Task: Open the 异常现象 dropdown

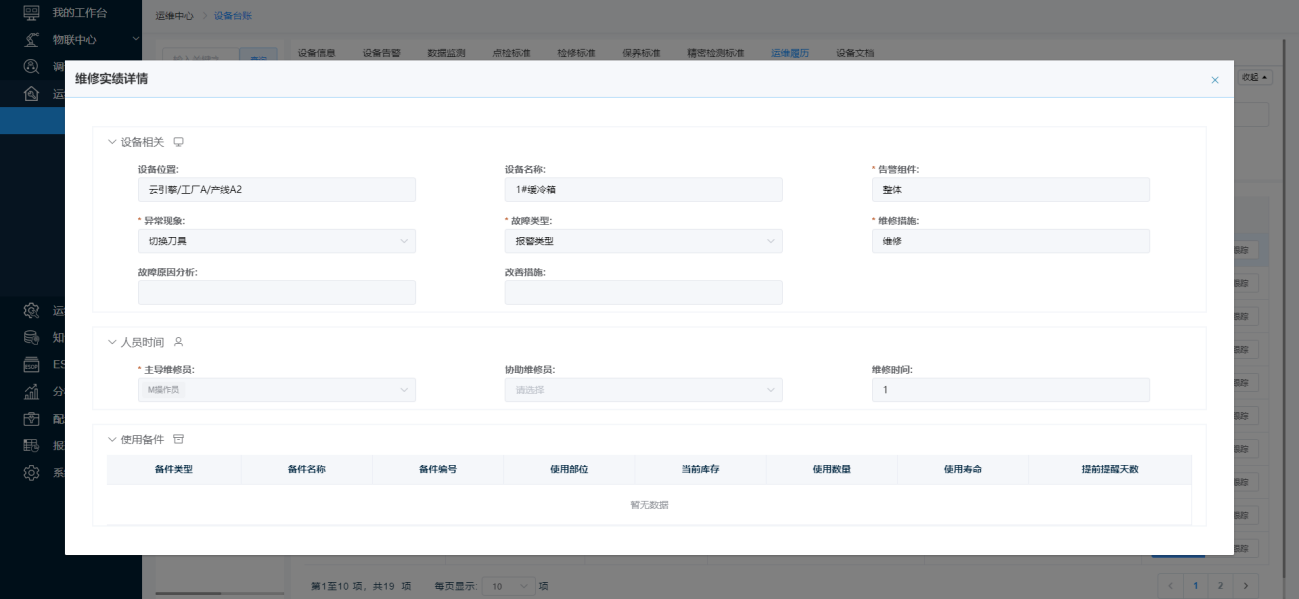Action: [x=276, y=241]
